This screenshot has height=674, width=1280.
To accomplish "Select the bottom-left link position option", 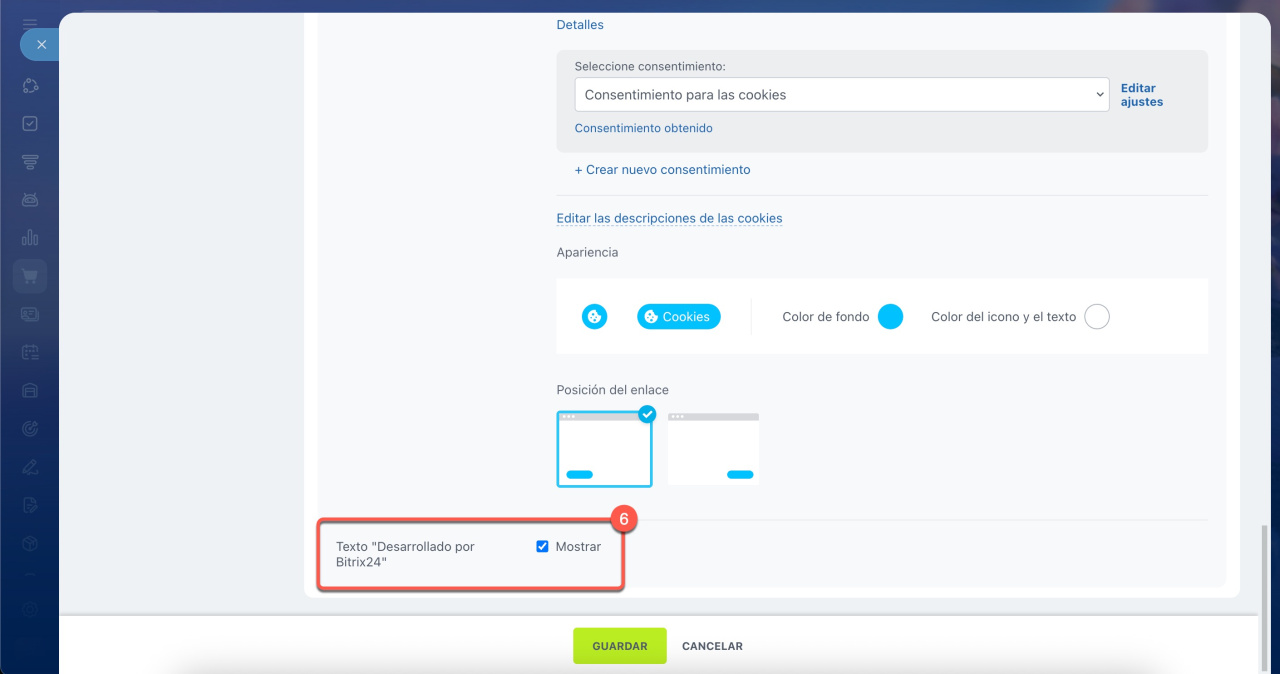I will click(604, 449).
